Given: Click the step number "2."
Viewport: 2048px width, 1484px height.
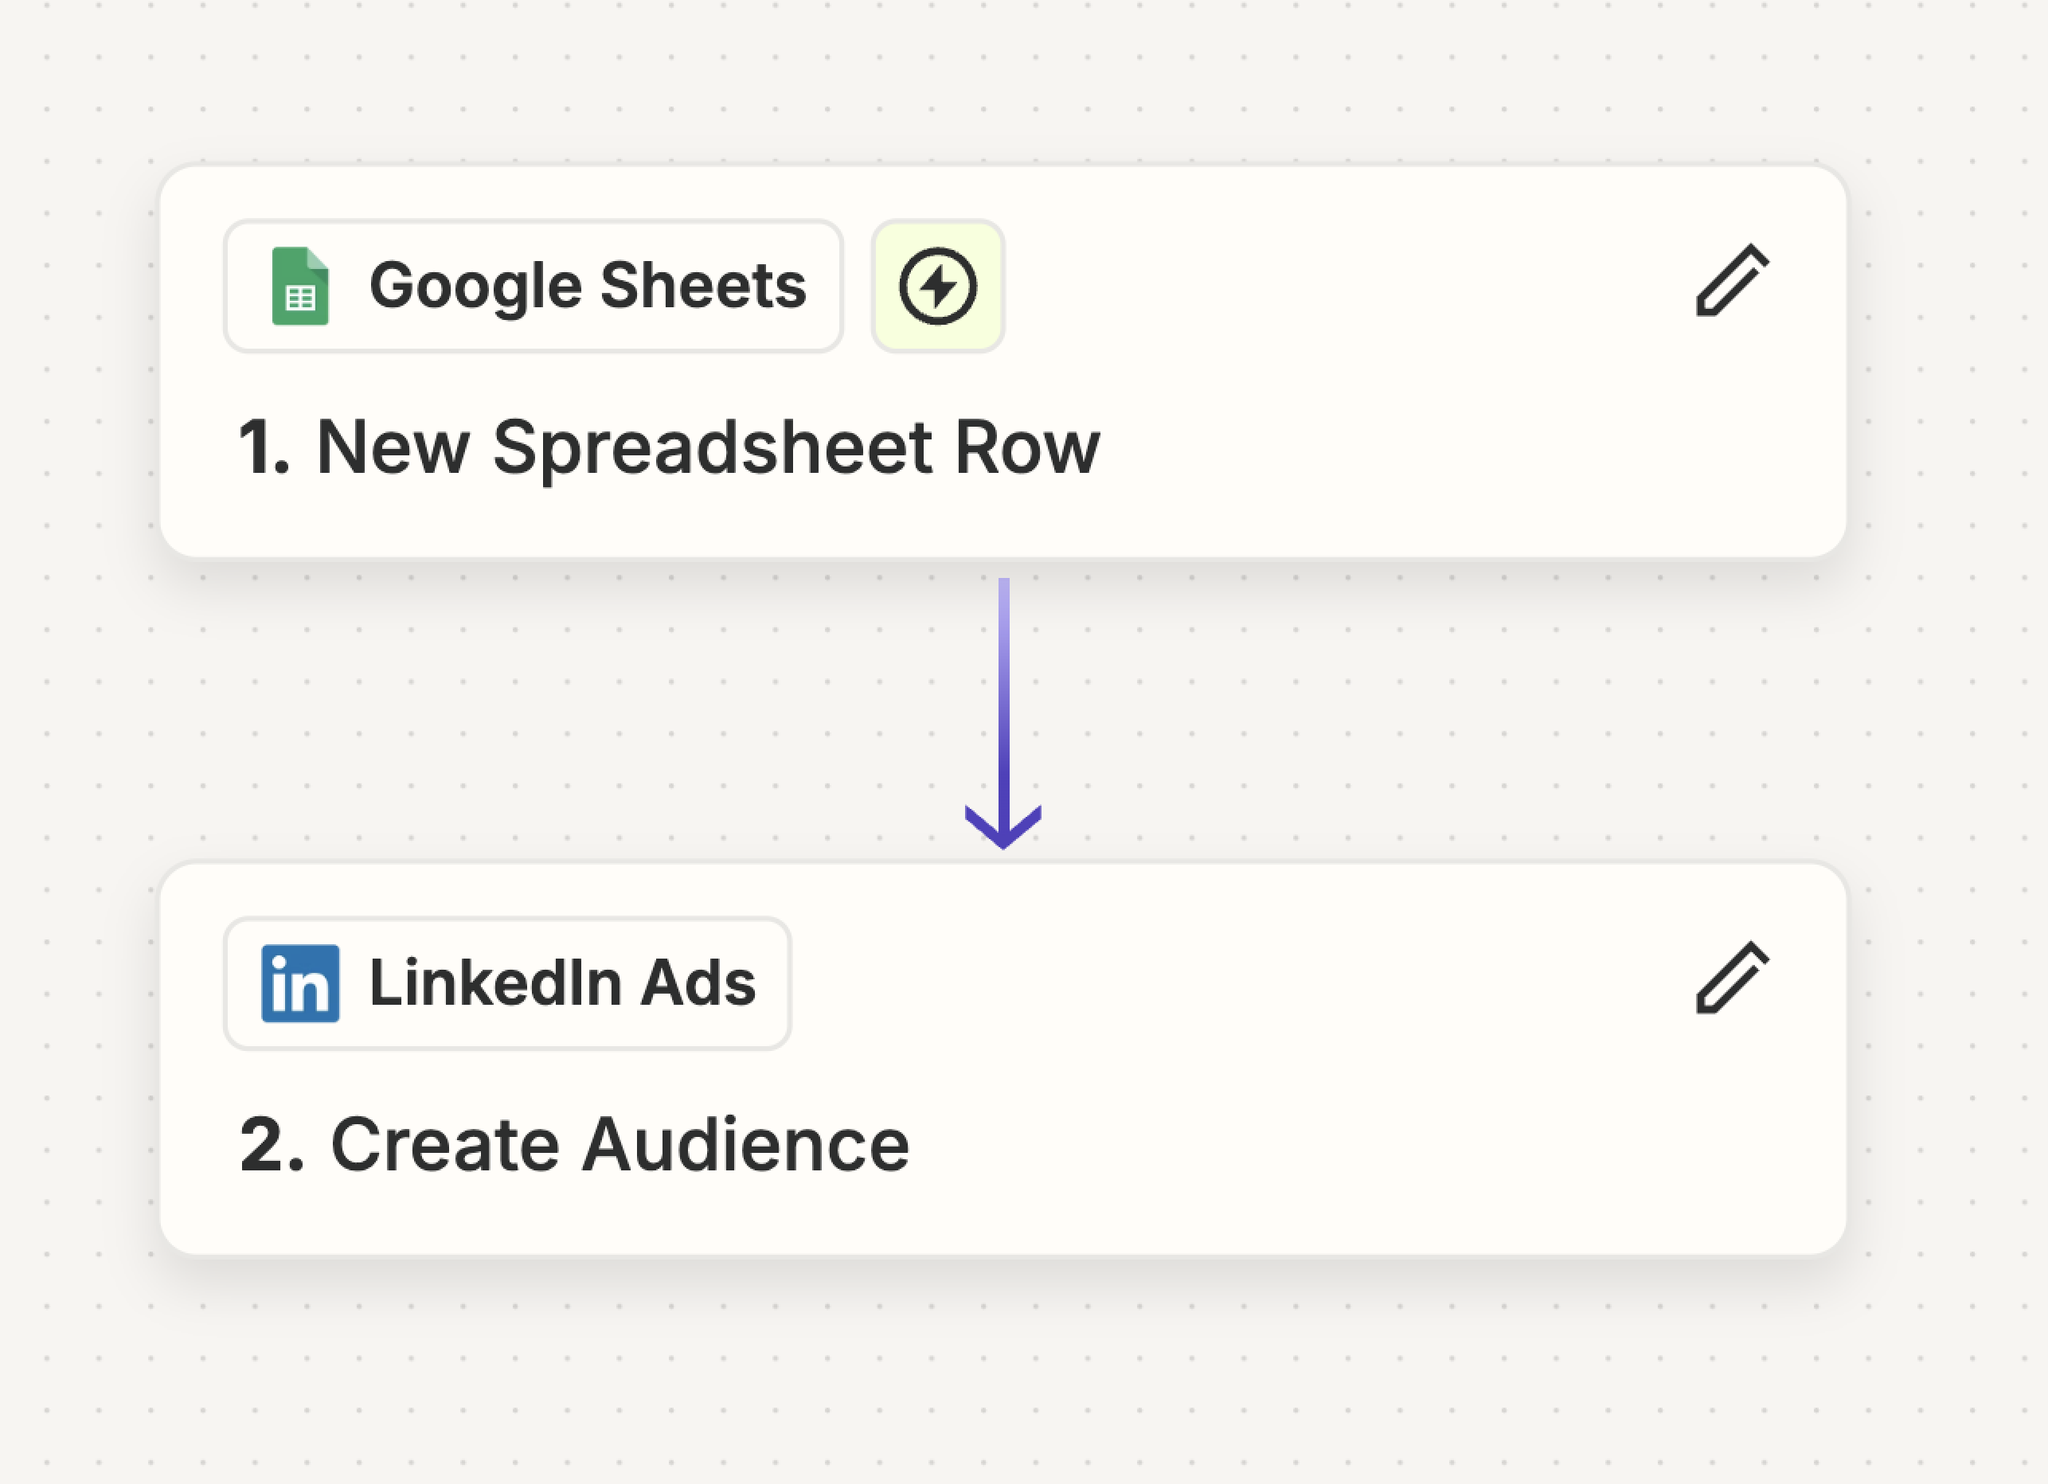Looking at the screenshot, I should click(271, 1144).
